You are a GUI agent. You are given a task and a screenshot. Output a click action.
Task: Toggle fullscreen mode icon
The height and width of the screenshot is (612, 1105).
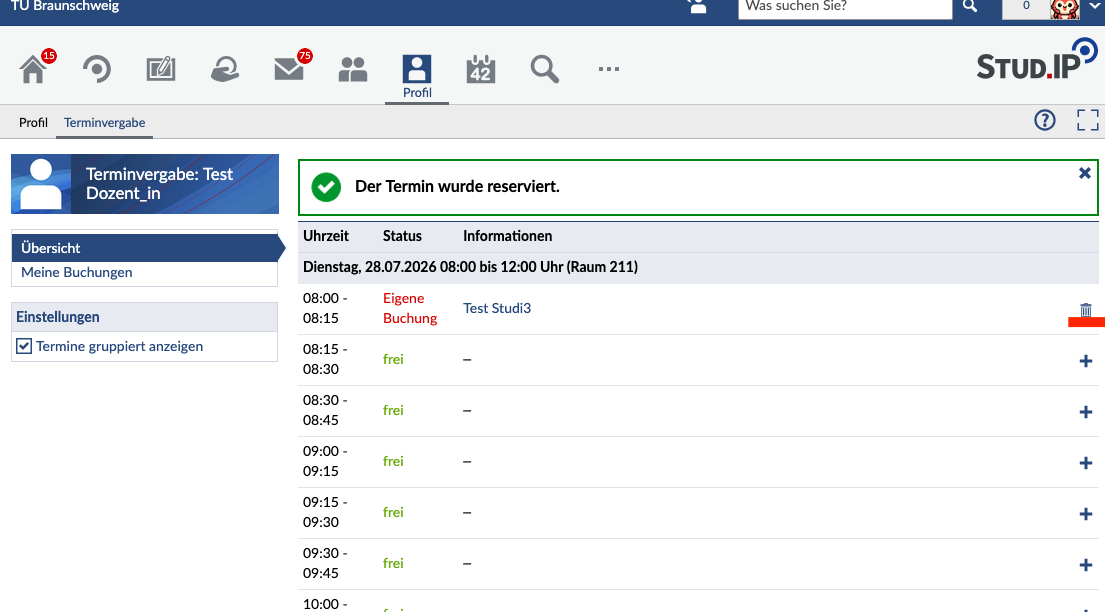(x=1087, y=121)
